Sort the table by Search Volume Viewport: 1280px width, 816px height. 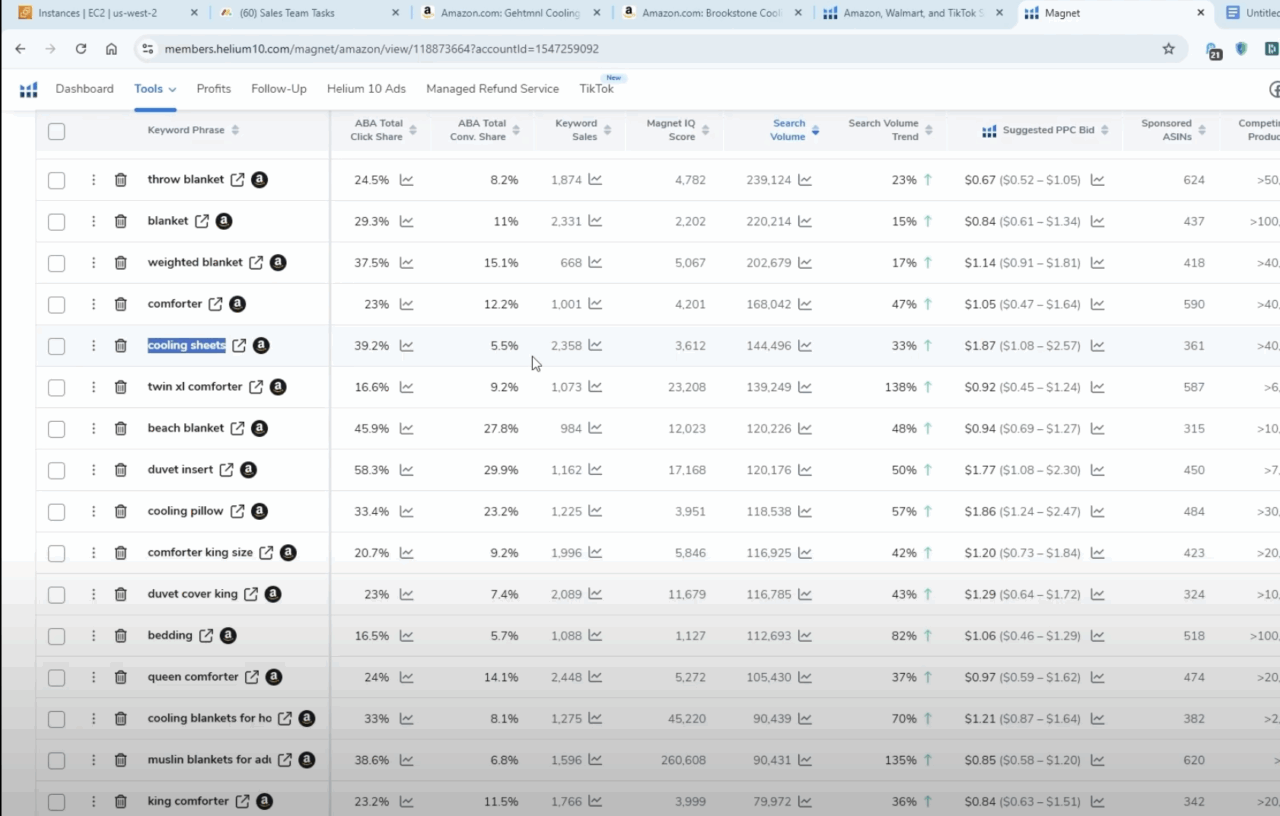(x=789, y=128)
